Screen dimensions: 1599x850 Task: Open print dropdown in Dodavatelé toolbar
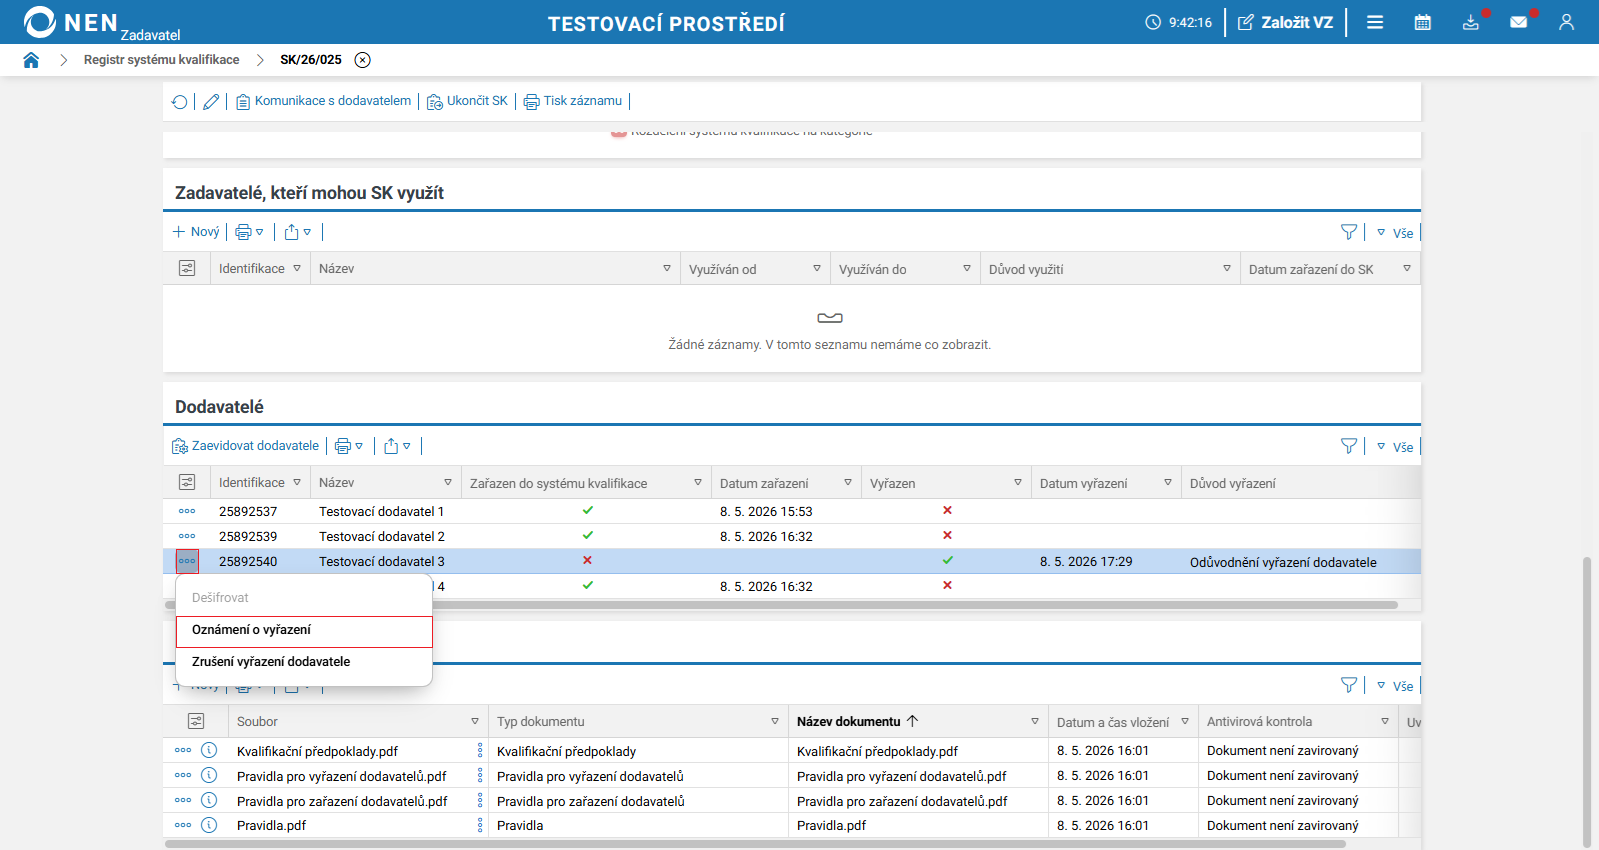349,446
